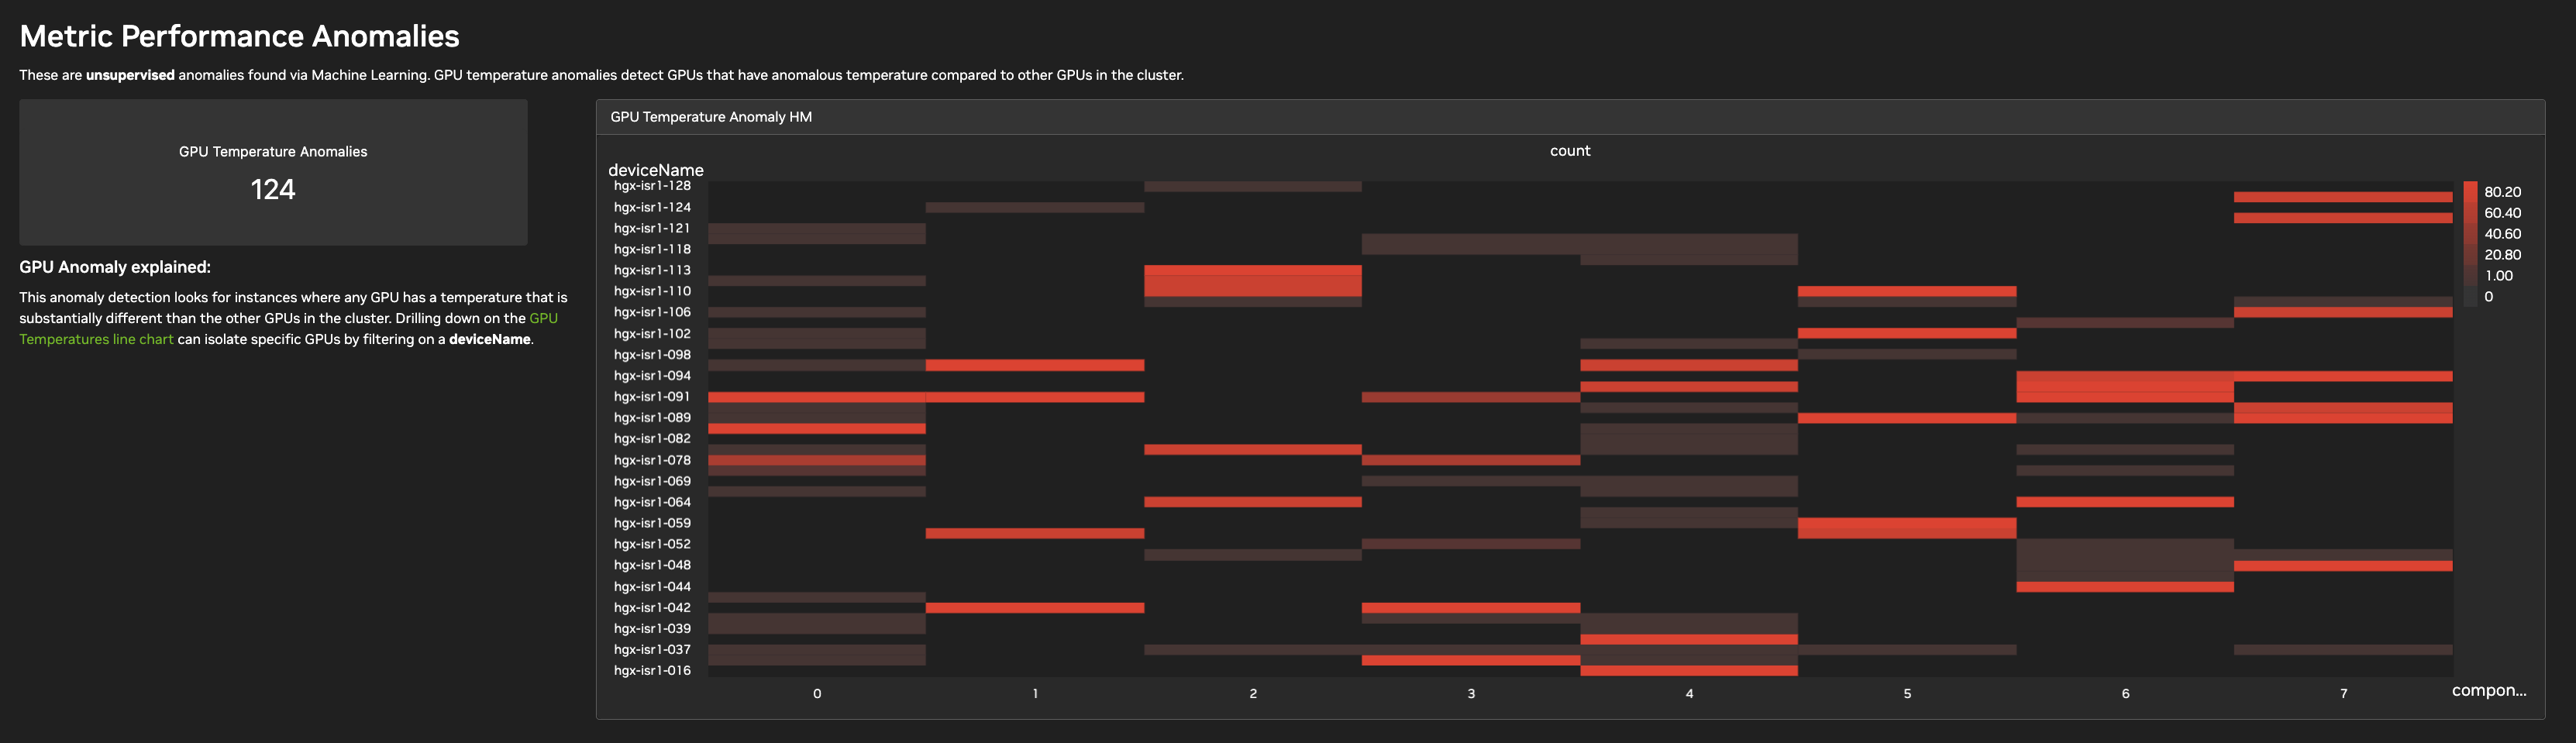The width and height of the screenshot is (2576, 743).
Task: Select device label hgx-isr1-124
Action: click(x=652, y=207)
